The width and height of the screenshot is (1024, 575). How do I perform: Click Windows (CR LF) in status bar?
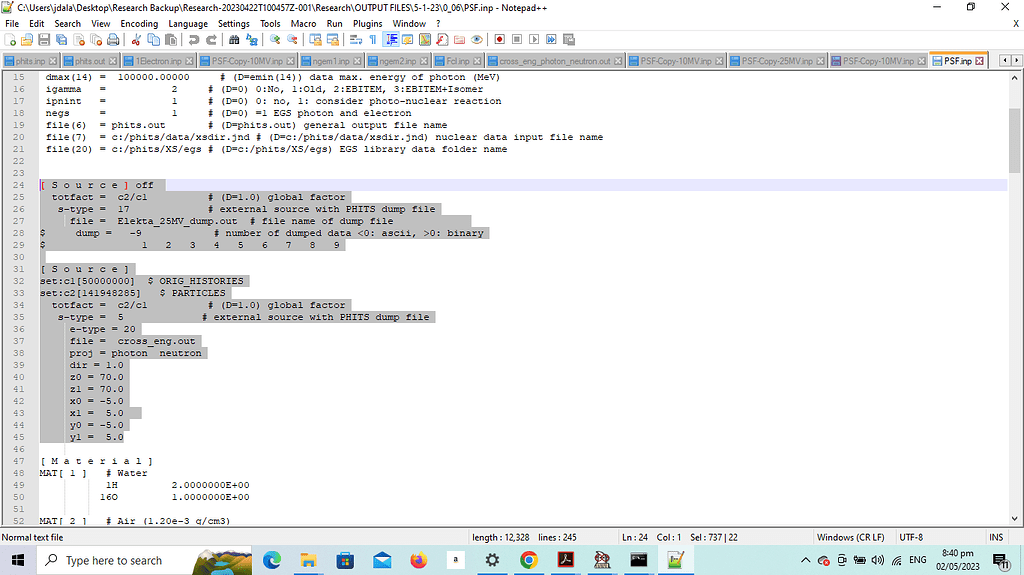click(x=850, y=537)
